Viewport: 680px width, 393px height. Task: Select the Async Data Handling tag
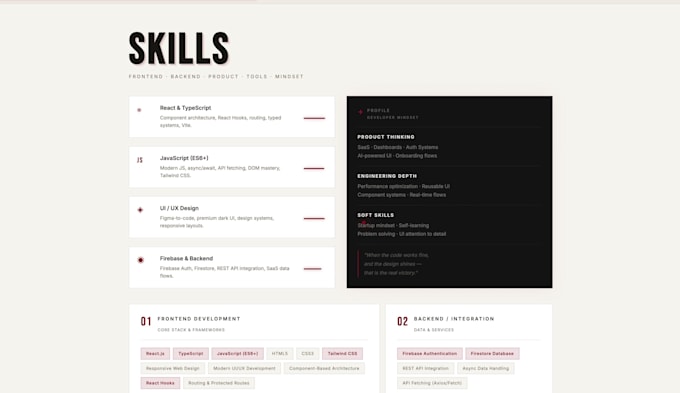(486, 368)
